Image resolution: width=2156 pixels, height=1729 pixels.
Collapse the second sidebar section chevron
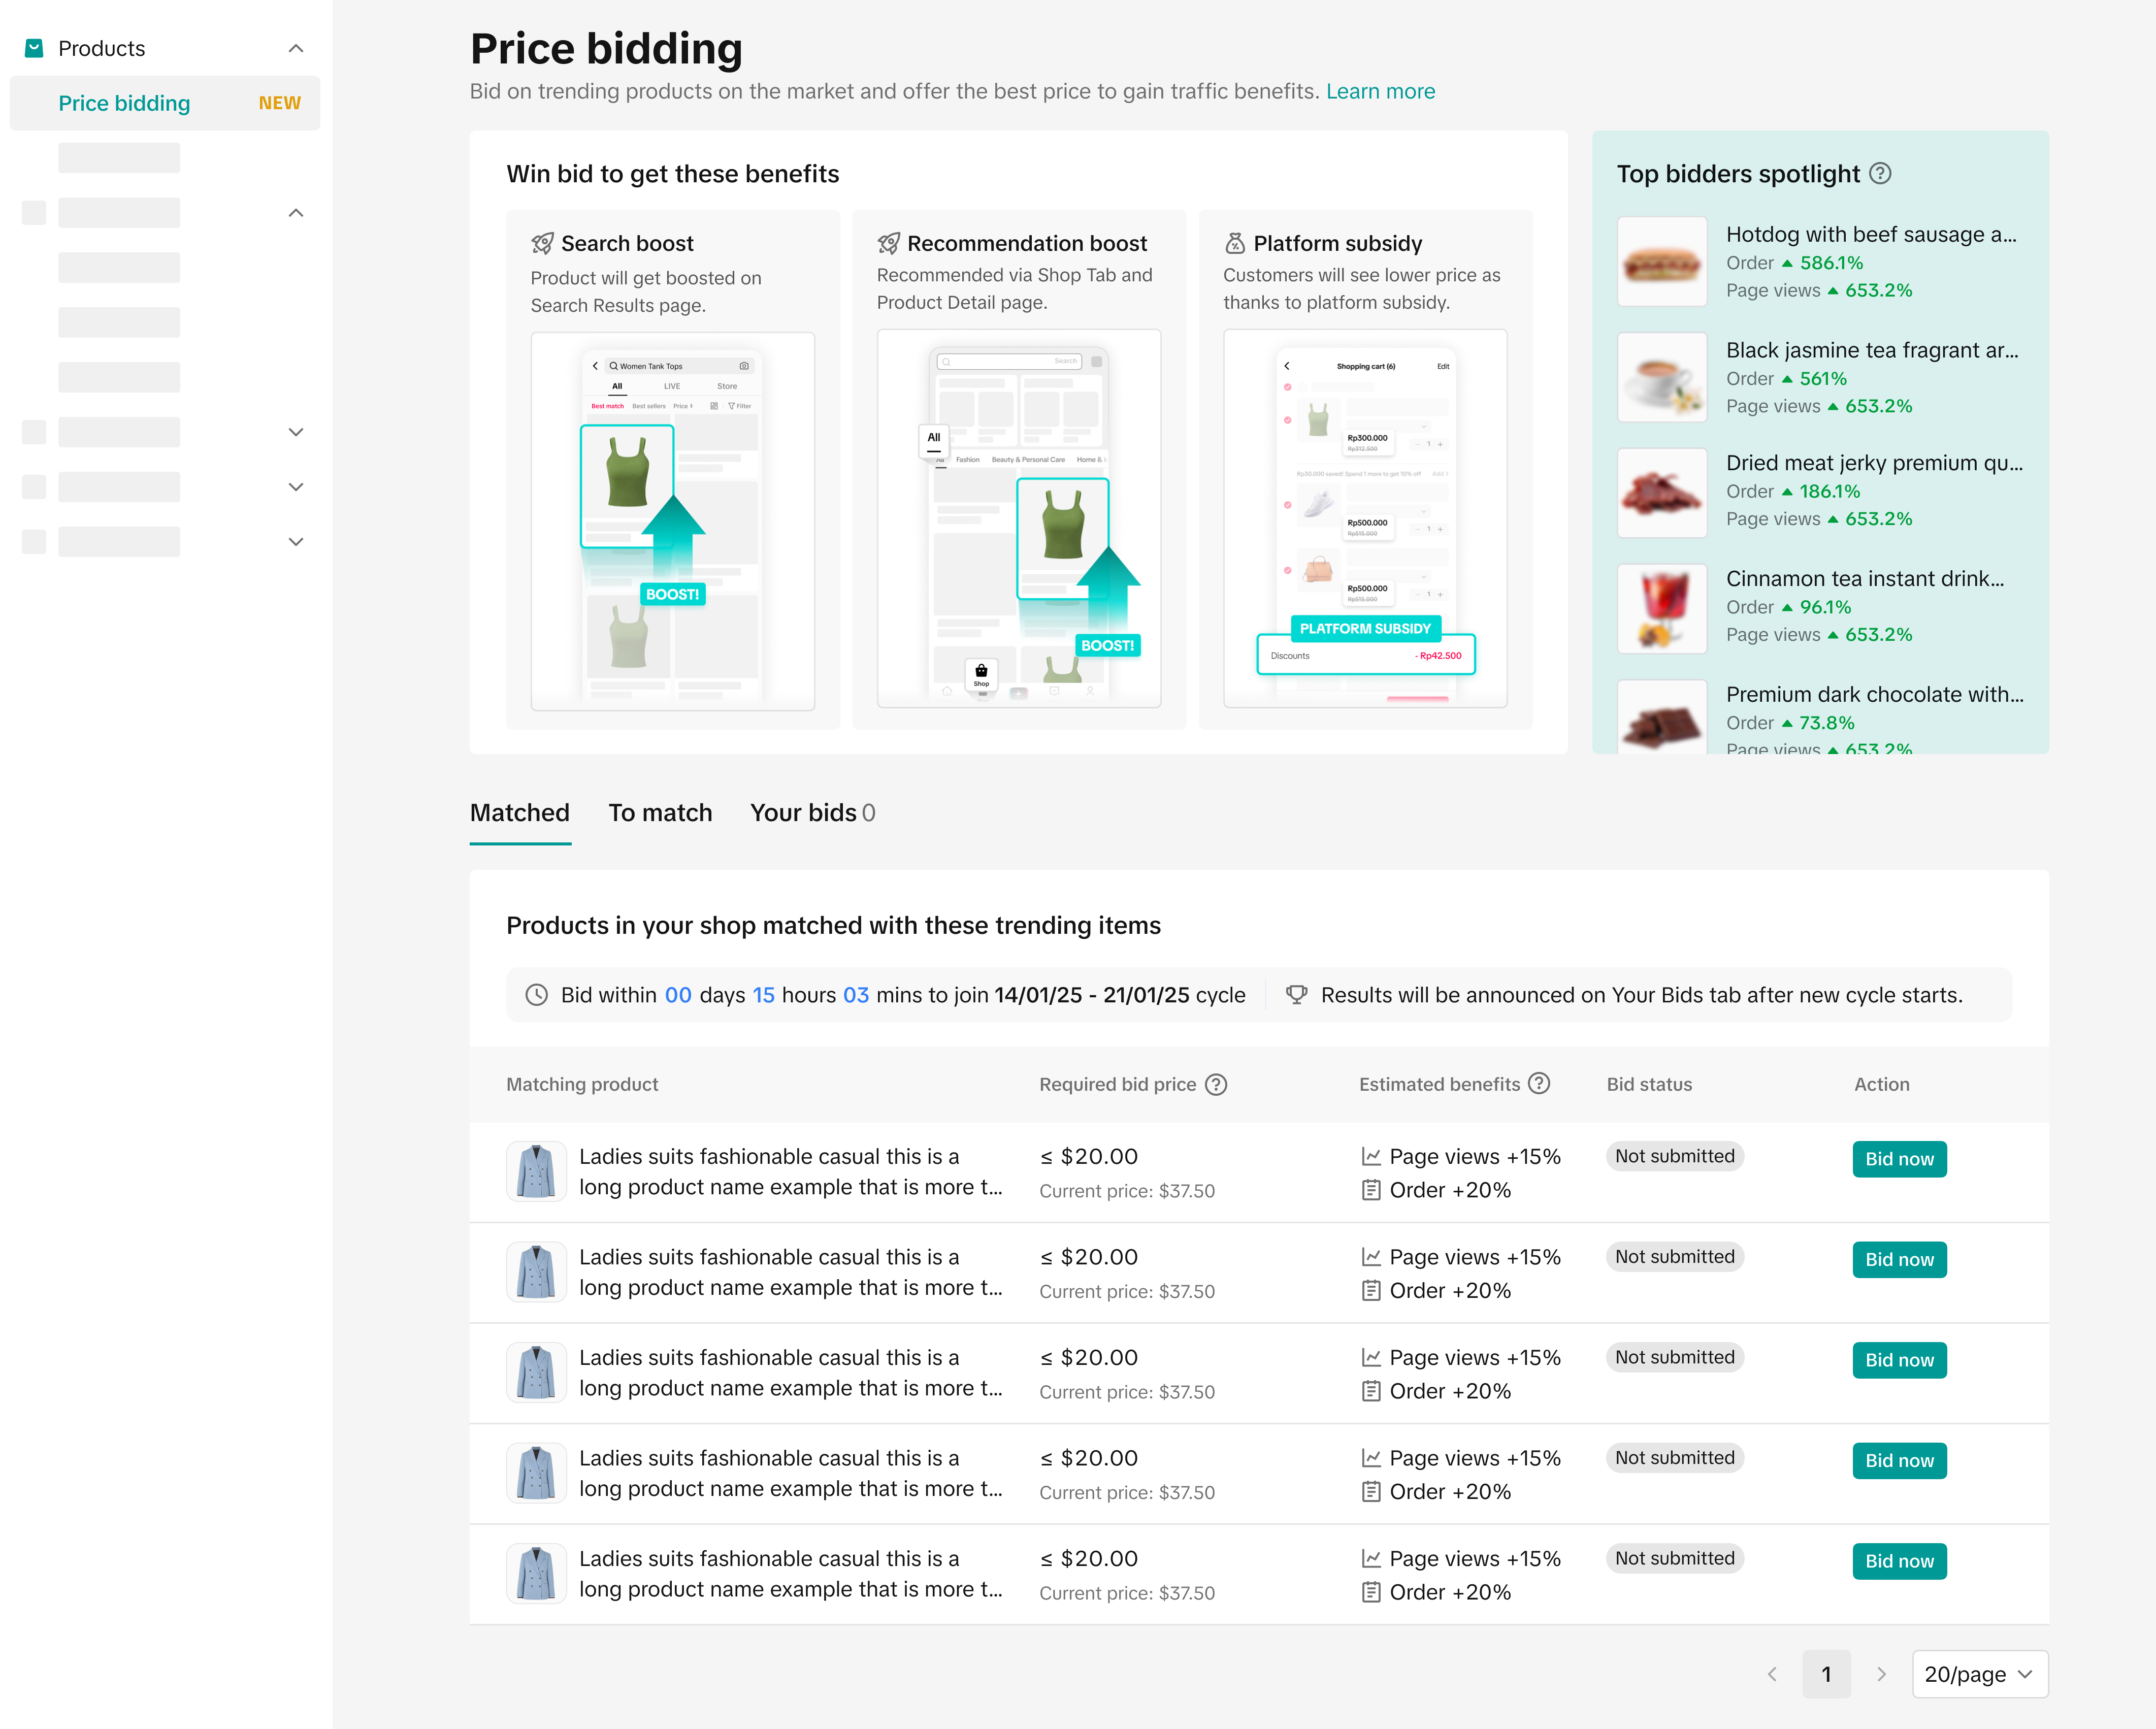[296, 213]
